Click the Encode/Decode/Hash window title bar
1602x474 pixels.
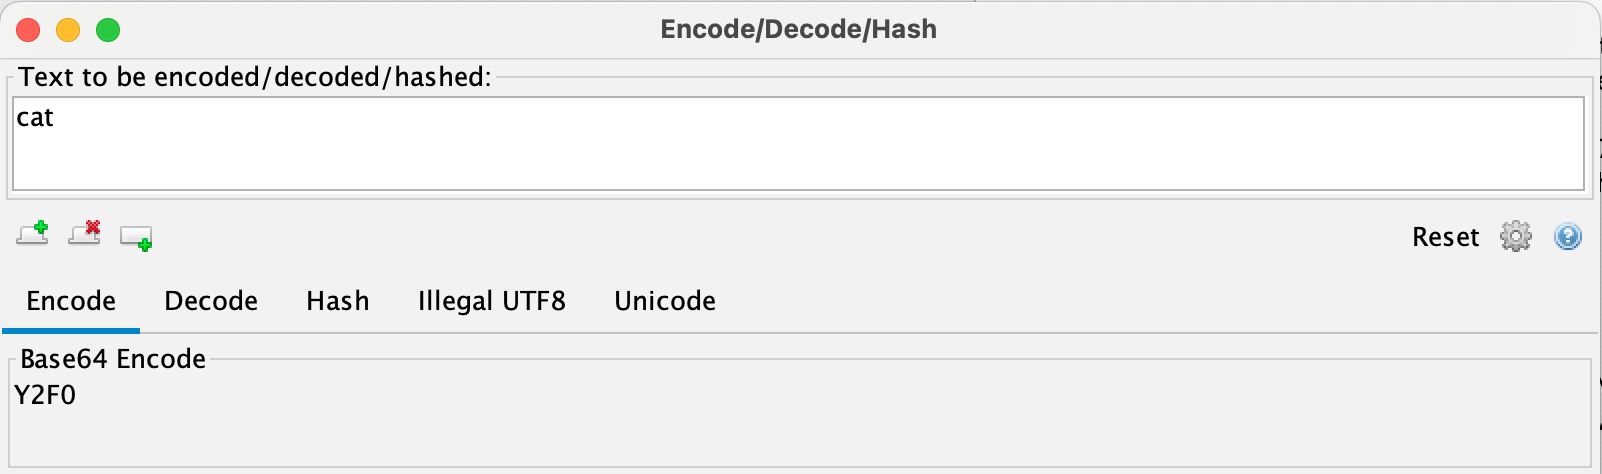[x=798, y=29]
